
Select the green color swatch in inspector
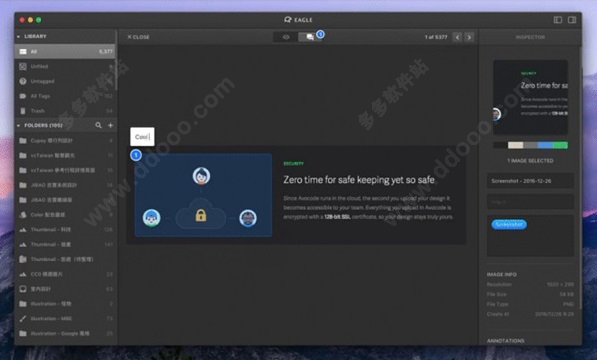coord(560,145)
